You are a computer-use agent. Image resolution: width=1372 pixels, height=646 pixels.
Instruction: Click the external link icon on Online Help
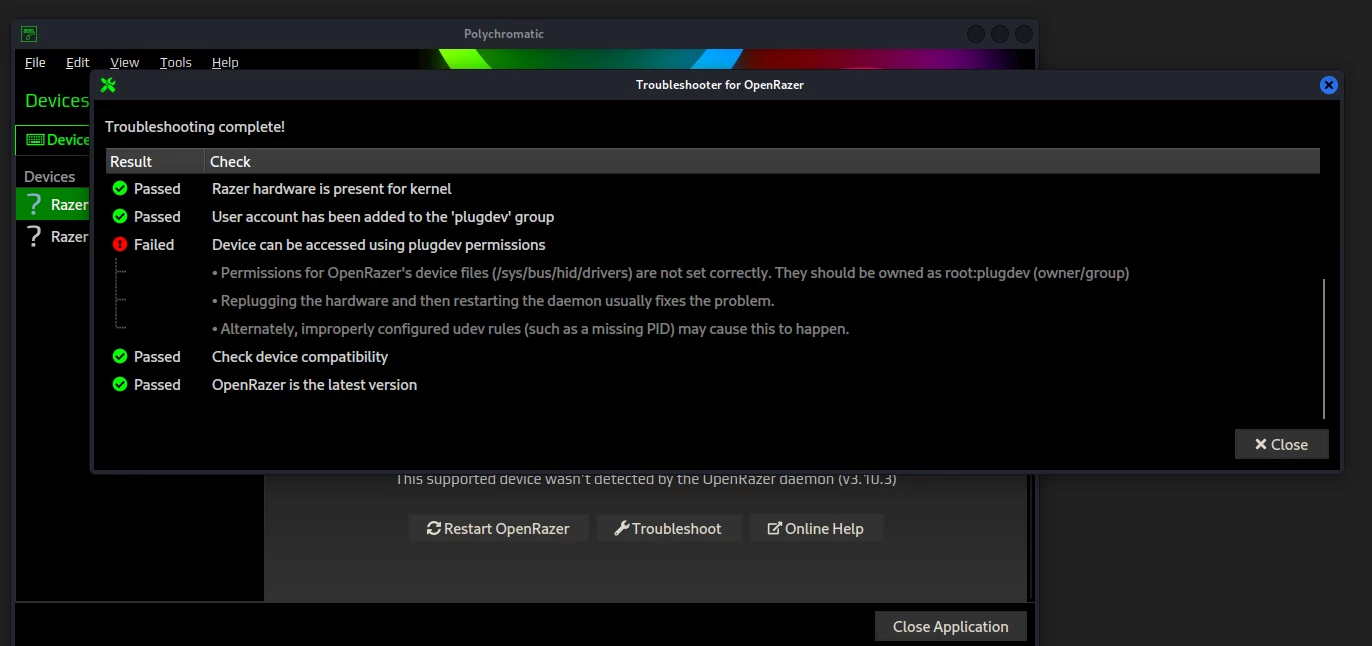coord(774,528)
